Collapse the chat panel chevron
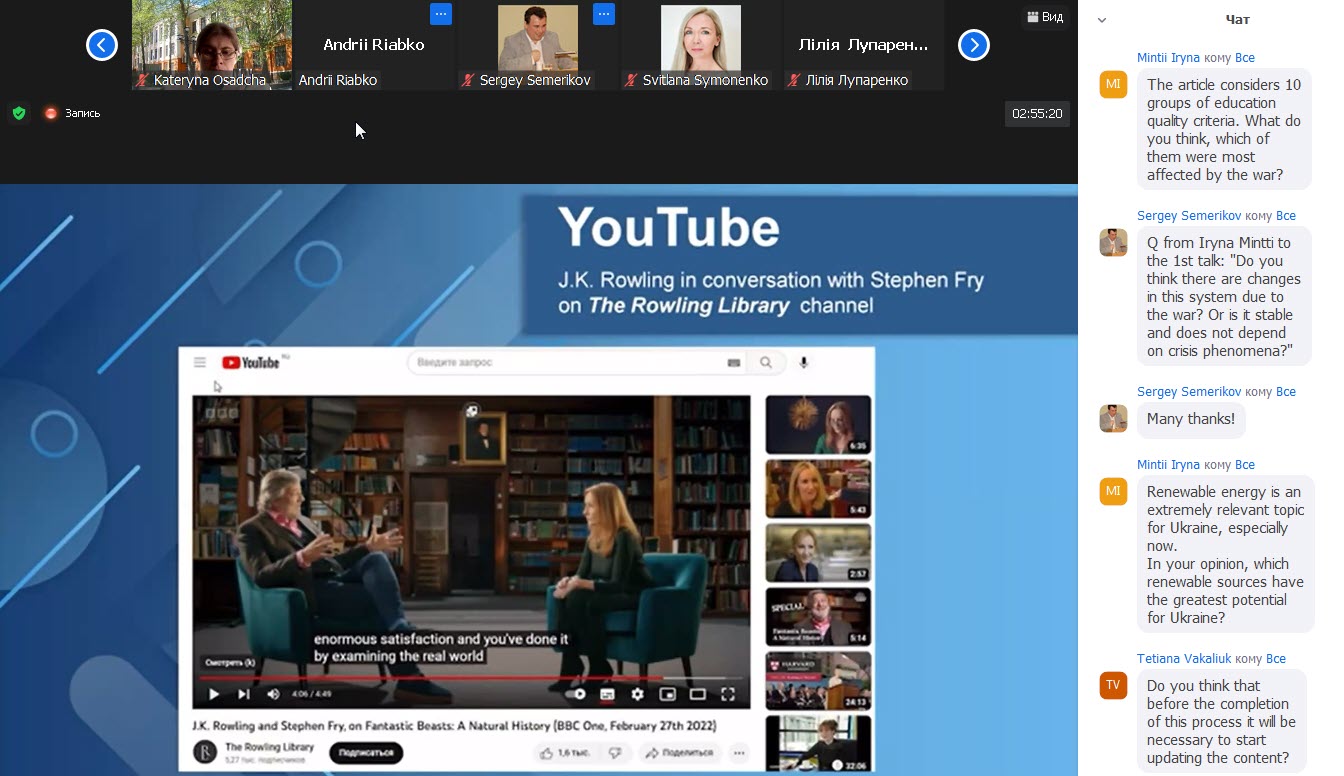1344x776 pixels. (1102, 19)
